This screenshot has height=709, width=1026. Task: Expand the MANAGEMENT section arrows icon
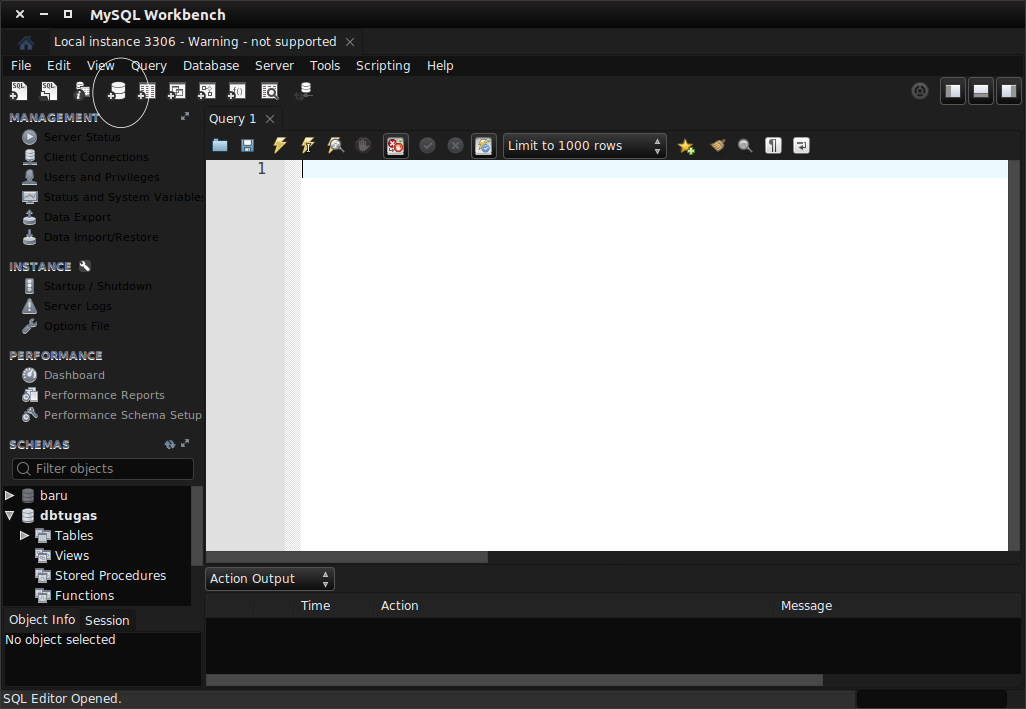[x=185, y=116]
